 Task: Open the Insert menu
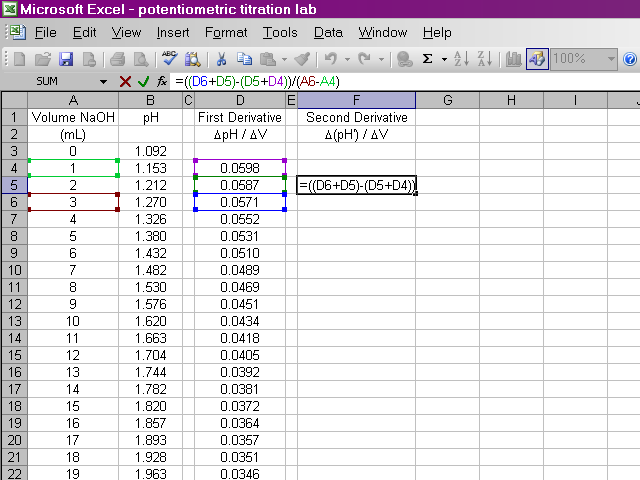[x=173, y=33]
